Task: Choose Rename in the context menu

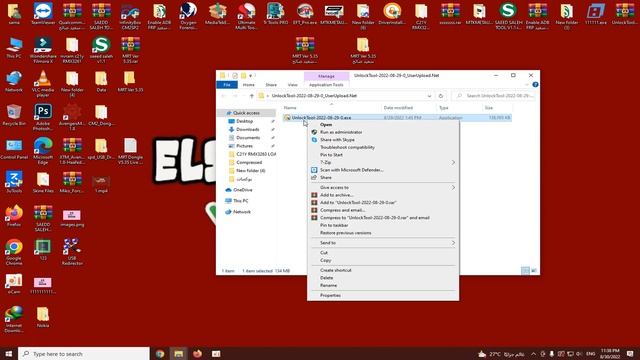Action: point(383,285)
